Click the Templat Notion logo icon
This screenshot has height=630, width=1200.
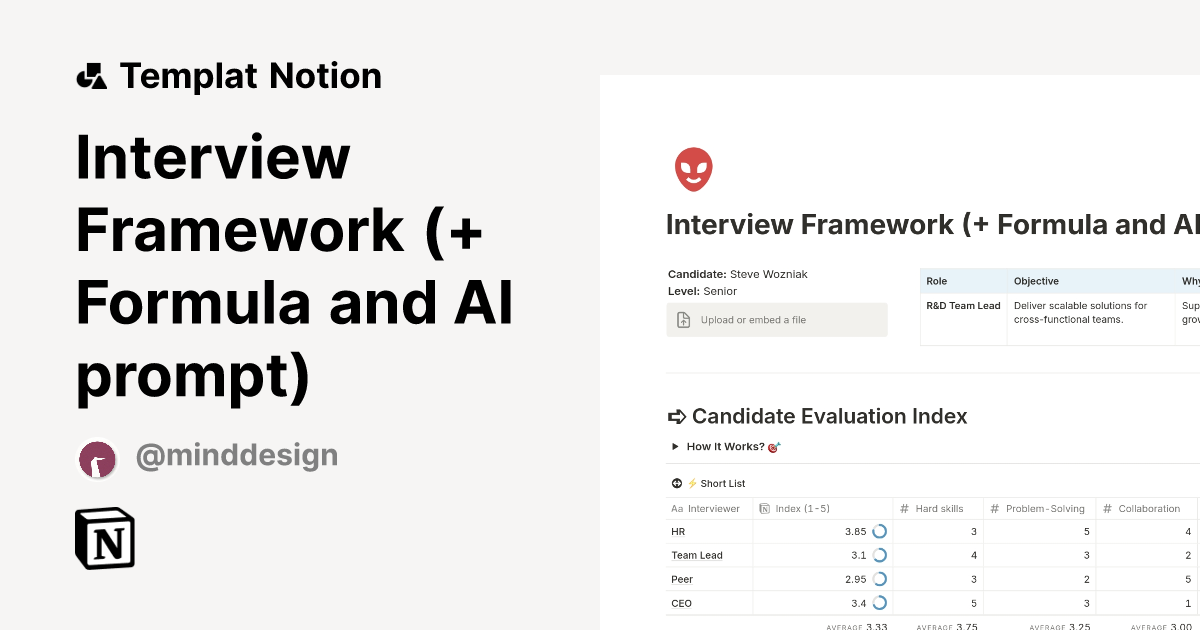pos(91,75)
